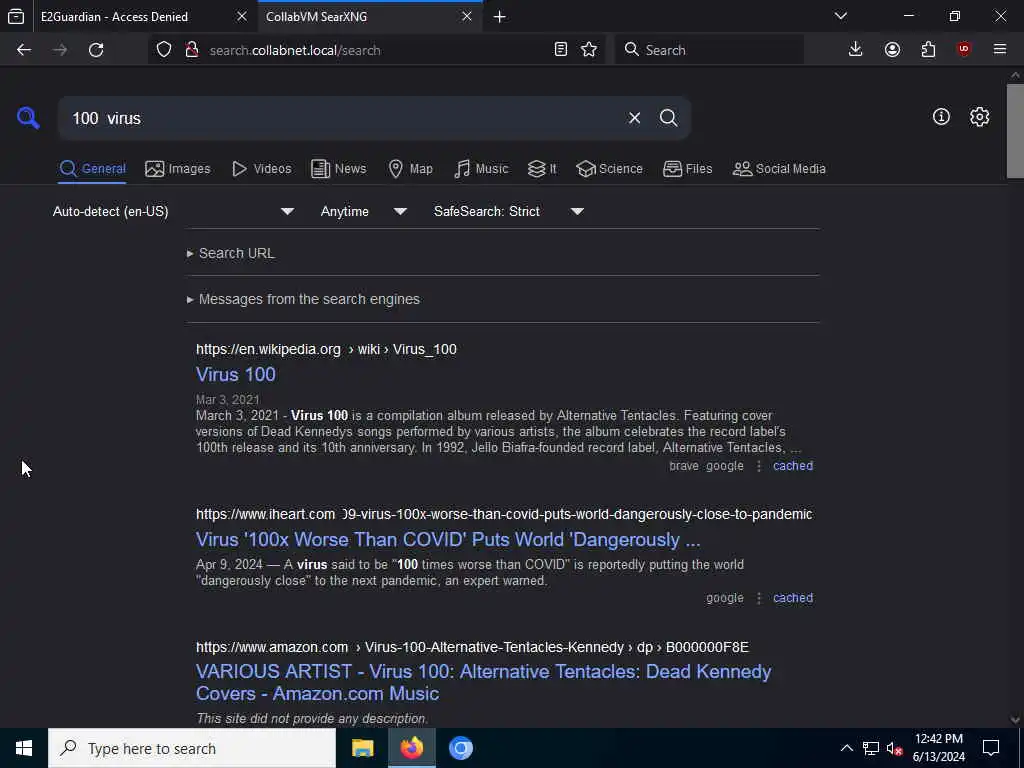Toggle reader view icon in address bar
Viewport: 1024px width, 768px height.
(560, 50)
